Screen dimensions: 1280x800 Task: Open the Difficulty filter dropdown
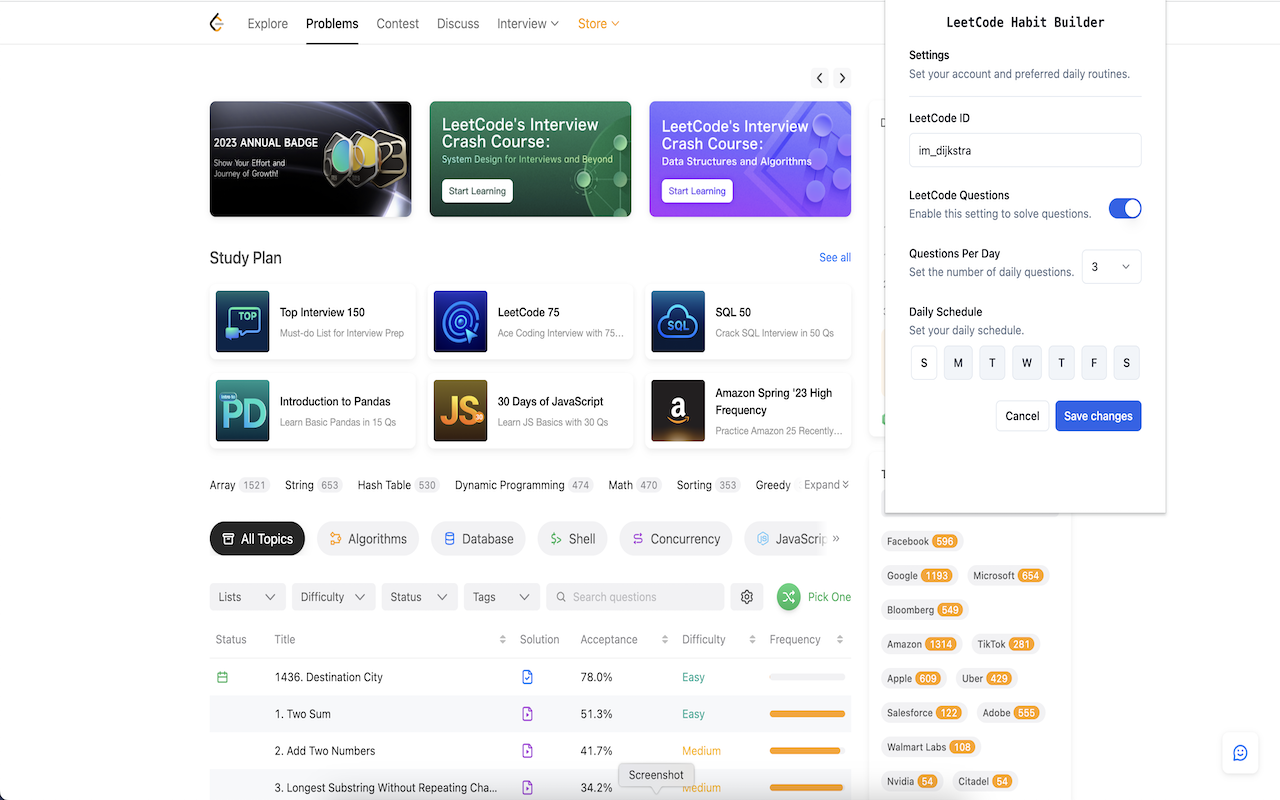click(333, 596)
